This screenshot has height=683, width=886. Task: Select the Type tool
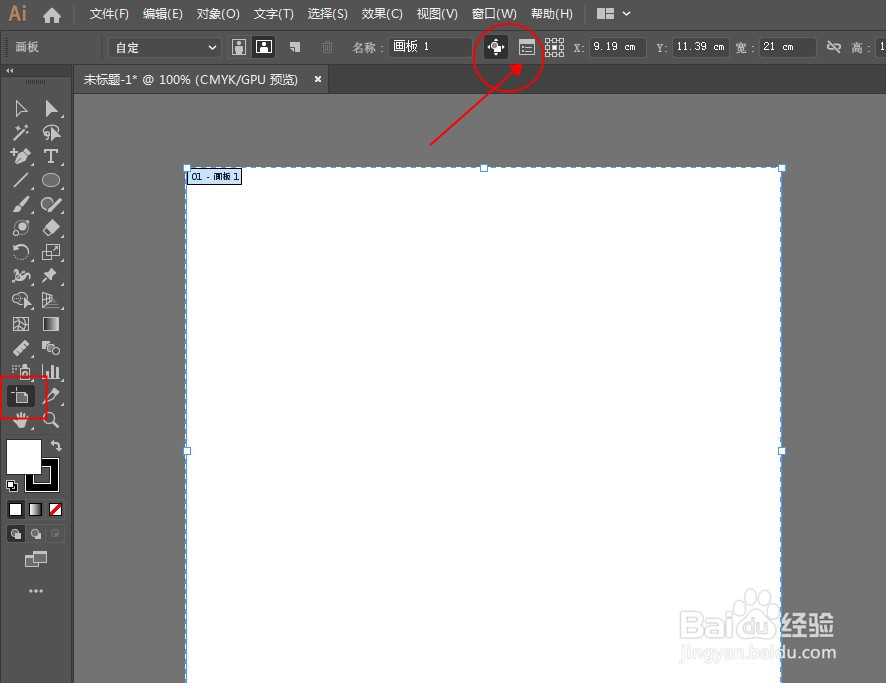[51, 156]
